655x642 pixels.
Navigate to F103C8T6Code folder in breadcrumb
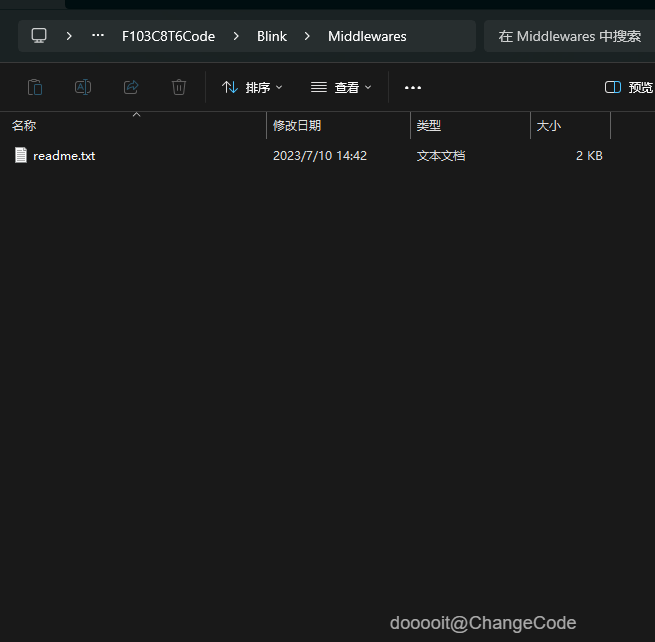[168, 36]
